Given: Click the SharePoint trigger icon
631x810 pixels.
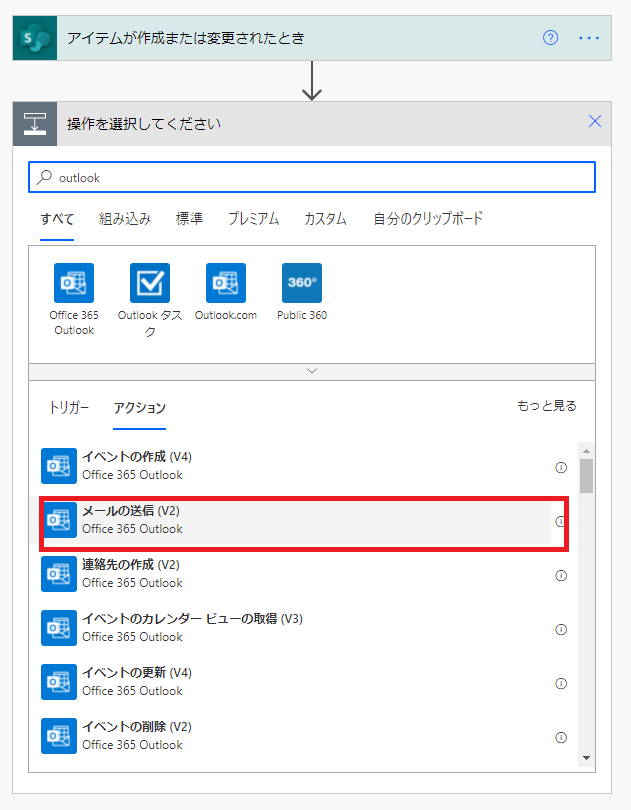Looking at the screenshot, I should pyautogui.click(x=35, y=38).
